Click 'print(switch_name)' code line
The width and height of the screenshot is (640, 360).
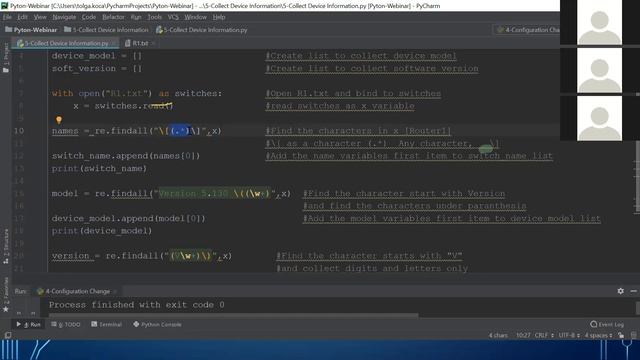(99, 169)
